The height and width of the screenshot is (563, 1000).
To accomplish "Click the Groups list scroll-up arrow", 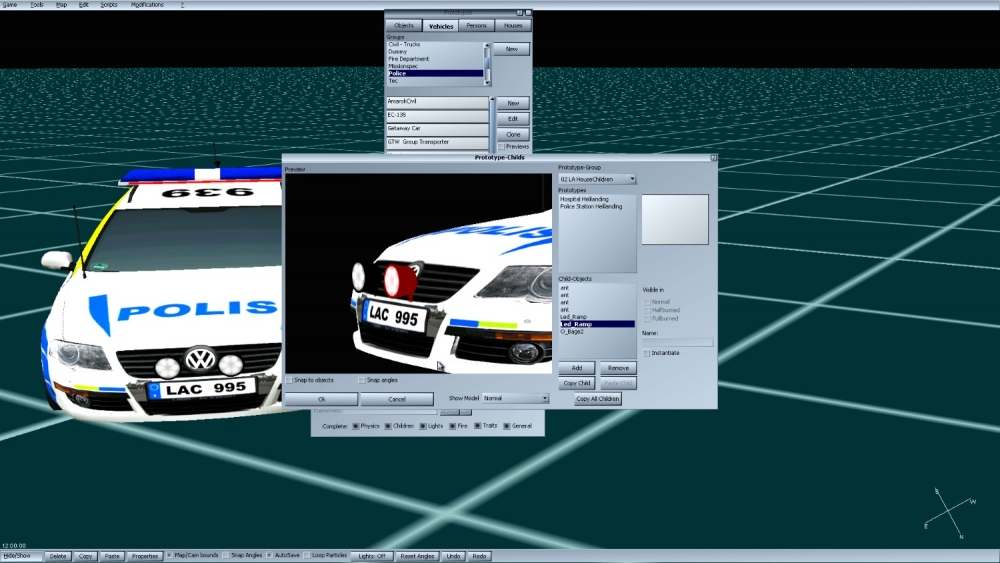I will point(488,46).
